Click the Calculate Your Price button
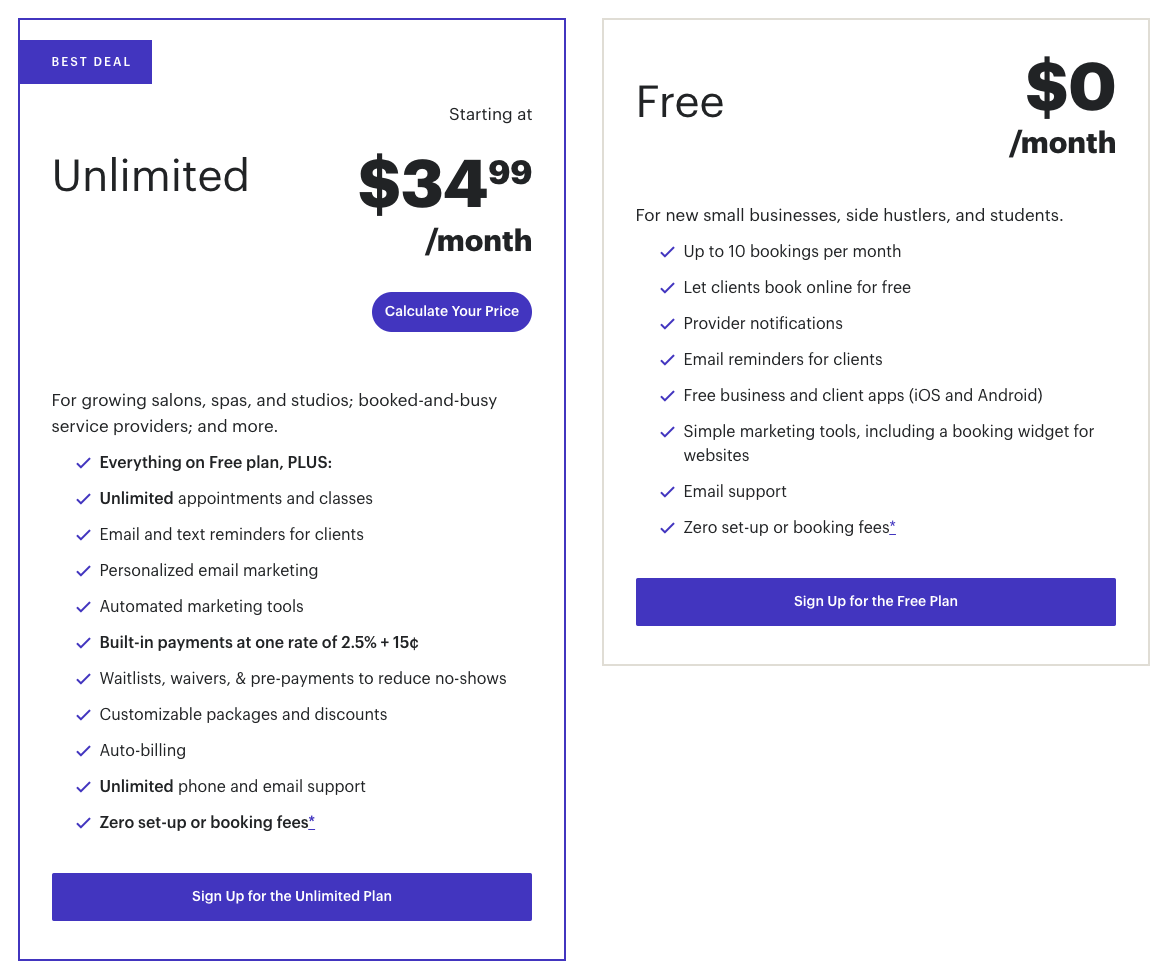Viewport: 1170px width, 976px height. (451, 311)
